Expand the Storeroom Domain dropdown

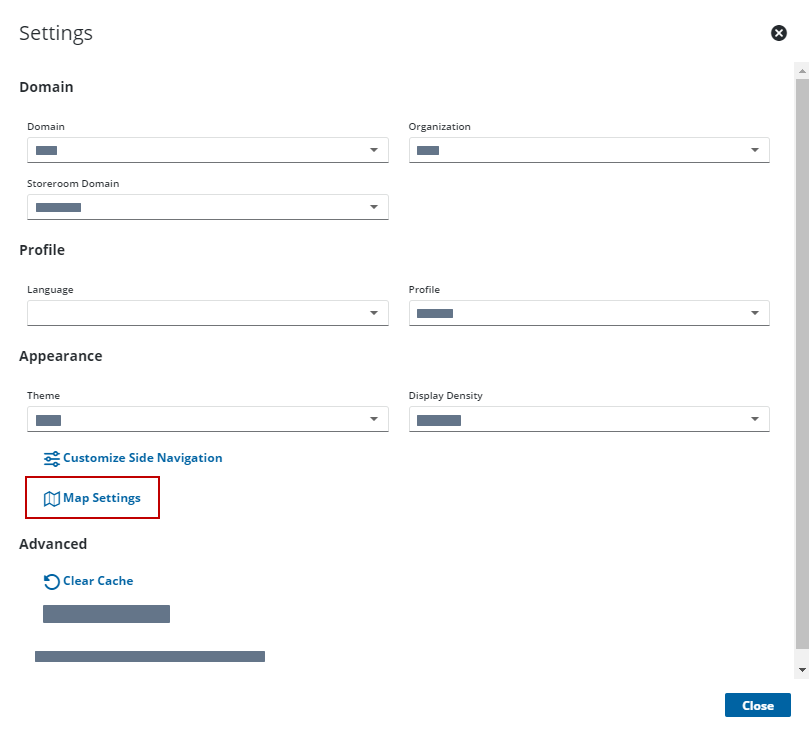point(207,207)
